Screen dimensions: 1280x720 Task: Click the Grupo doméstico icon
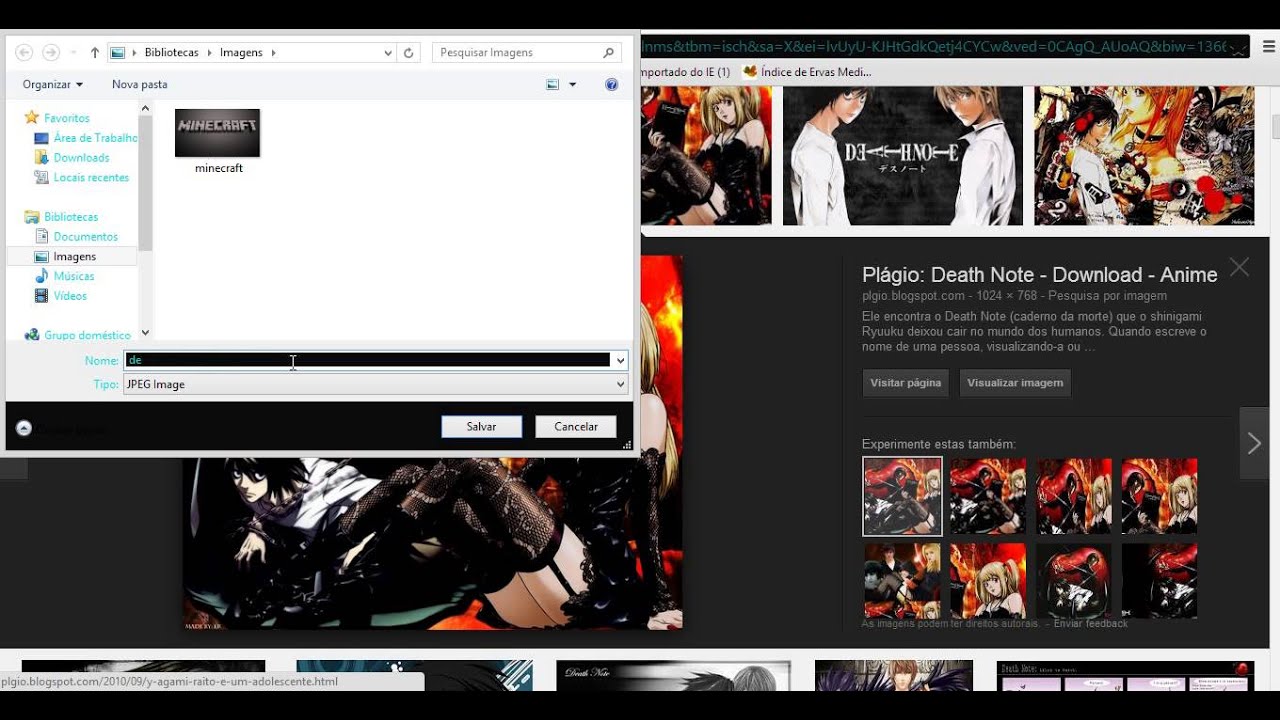click(32, 335)
